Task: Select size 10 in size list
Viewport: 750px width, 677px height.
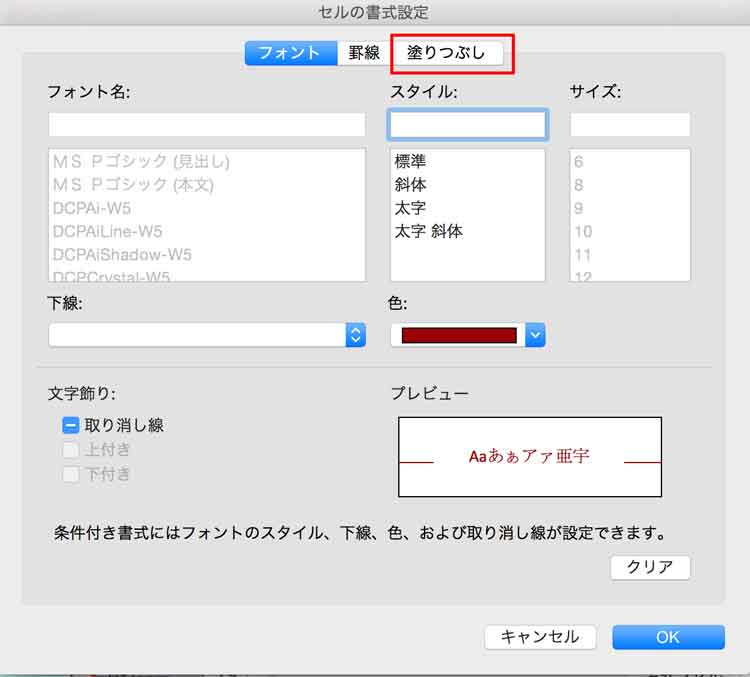Action: 583,231
